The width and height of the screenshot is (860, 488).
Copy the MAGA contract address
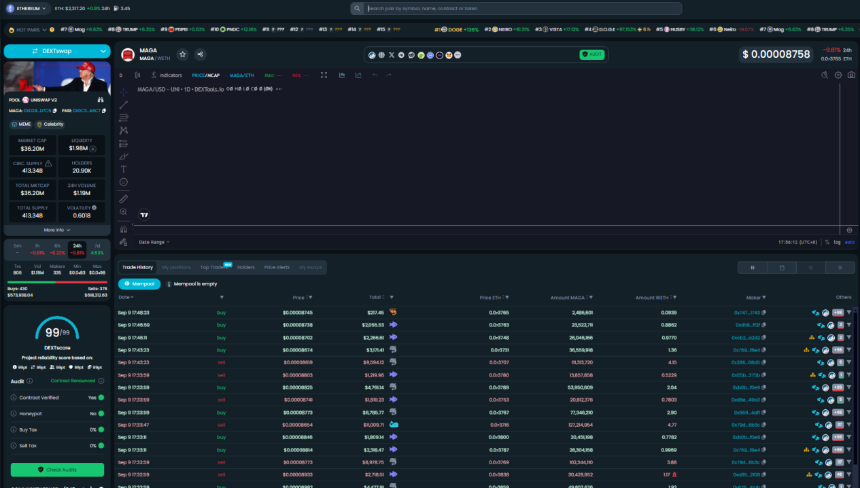pyautogui.click(x=55, y=111)
